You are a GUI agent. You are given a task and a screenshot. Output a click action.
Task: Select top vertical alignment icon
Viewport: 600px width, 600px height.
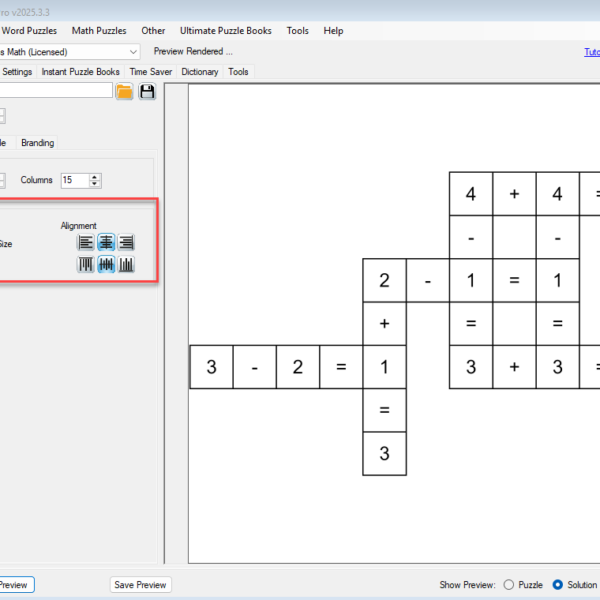[86, 264]
